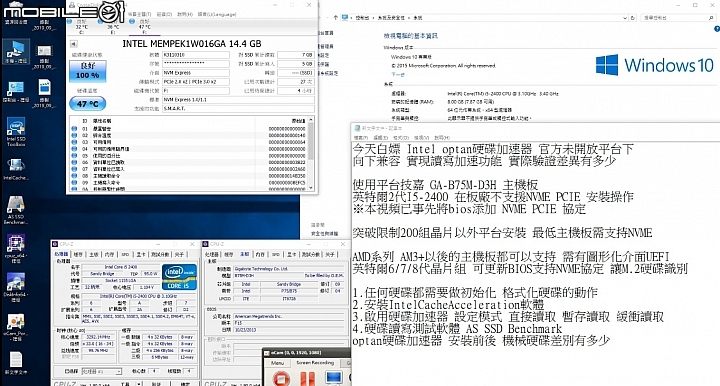
Task: Launch the IntelCache desktop shortcut
Action: (x=16, y=169)
